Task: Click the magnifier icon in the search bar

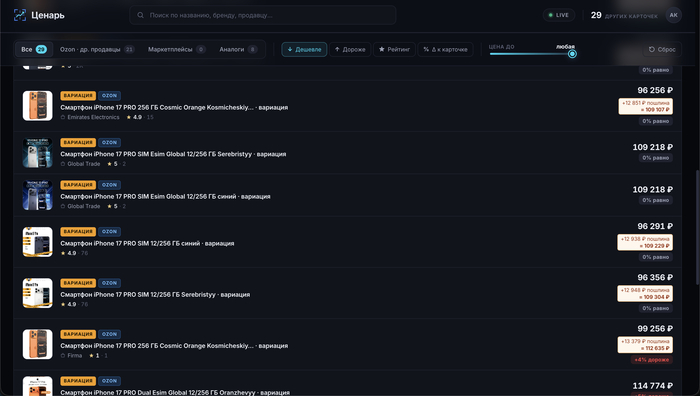Action: (x=140, y=15)
